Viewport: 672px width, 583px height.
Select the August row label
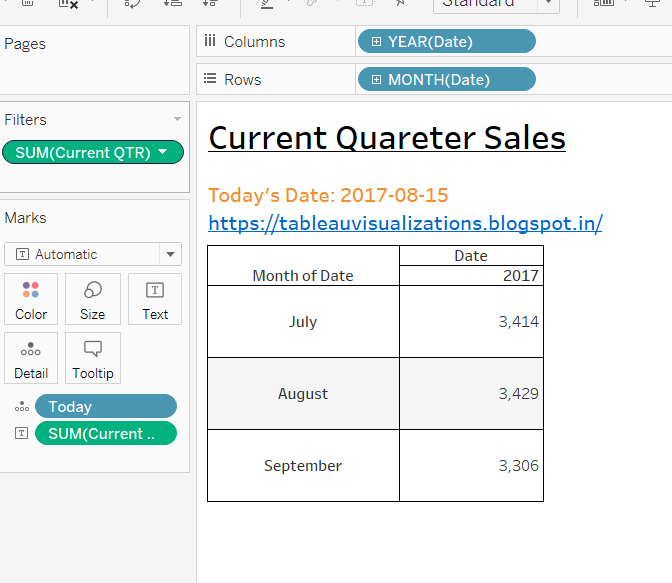point(303,394)
